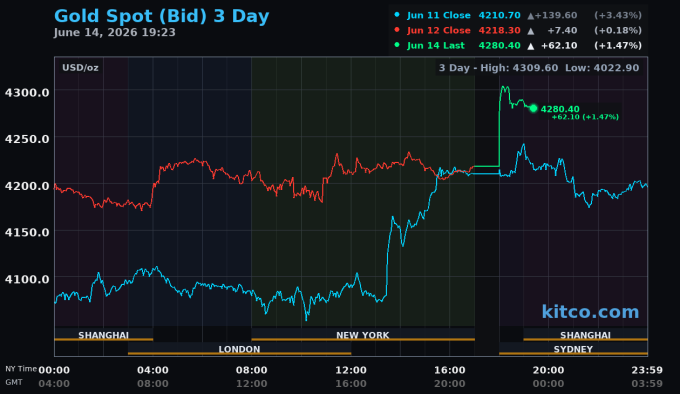Click the "+139.60" change value

(x=556, y=15)
